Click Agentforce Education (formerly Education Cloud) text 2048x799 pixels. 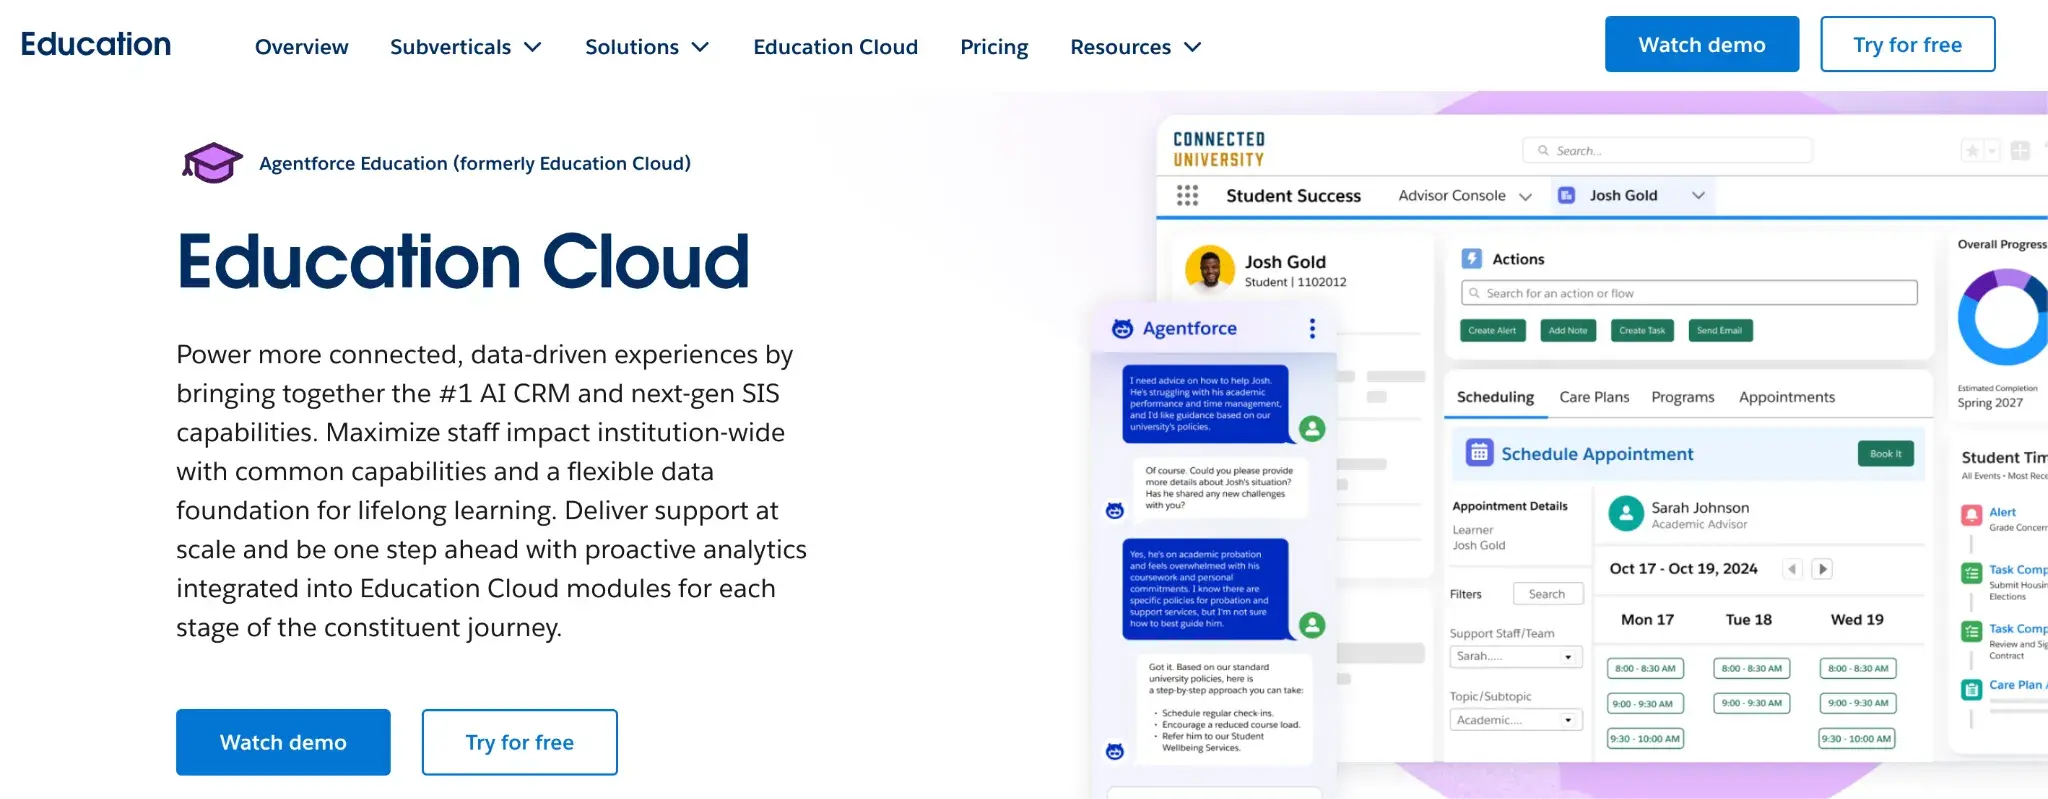[x=475, y=163]
